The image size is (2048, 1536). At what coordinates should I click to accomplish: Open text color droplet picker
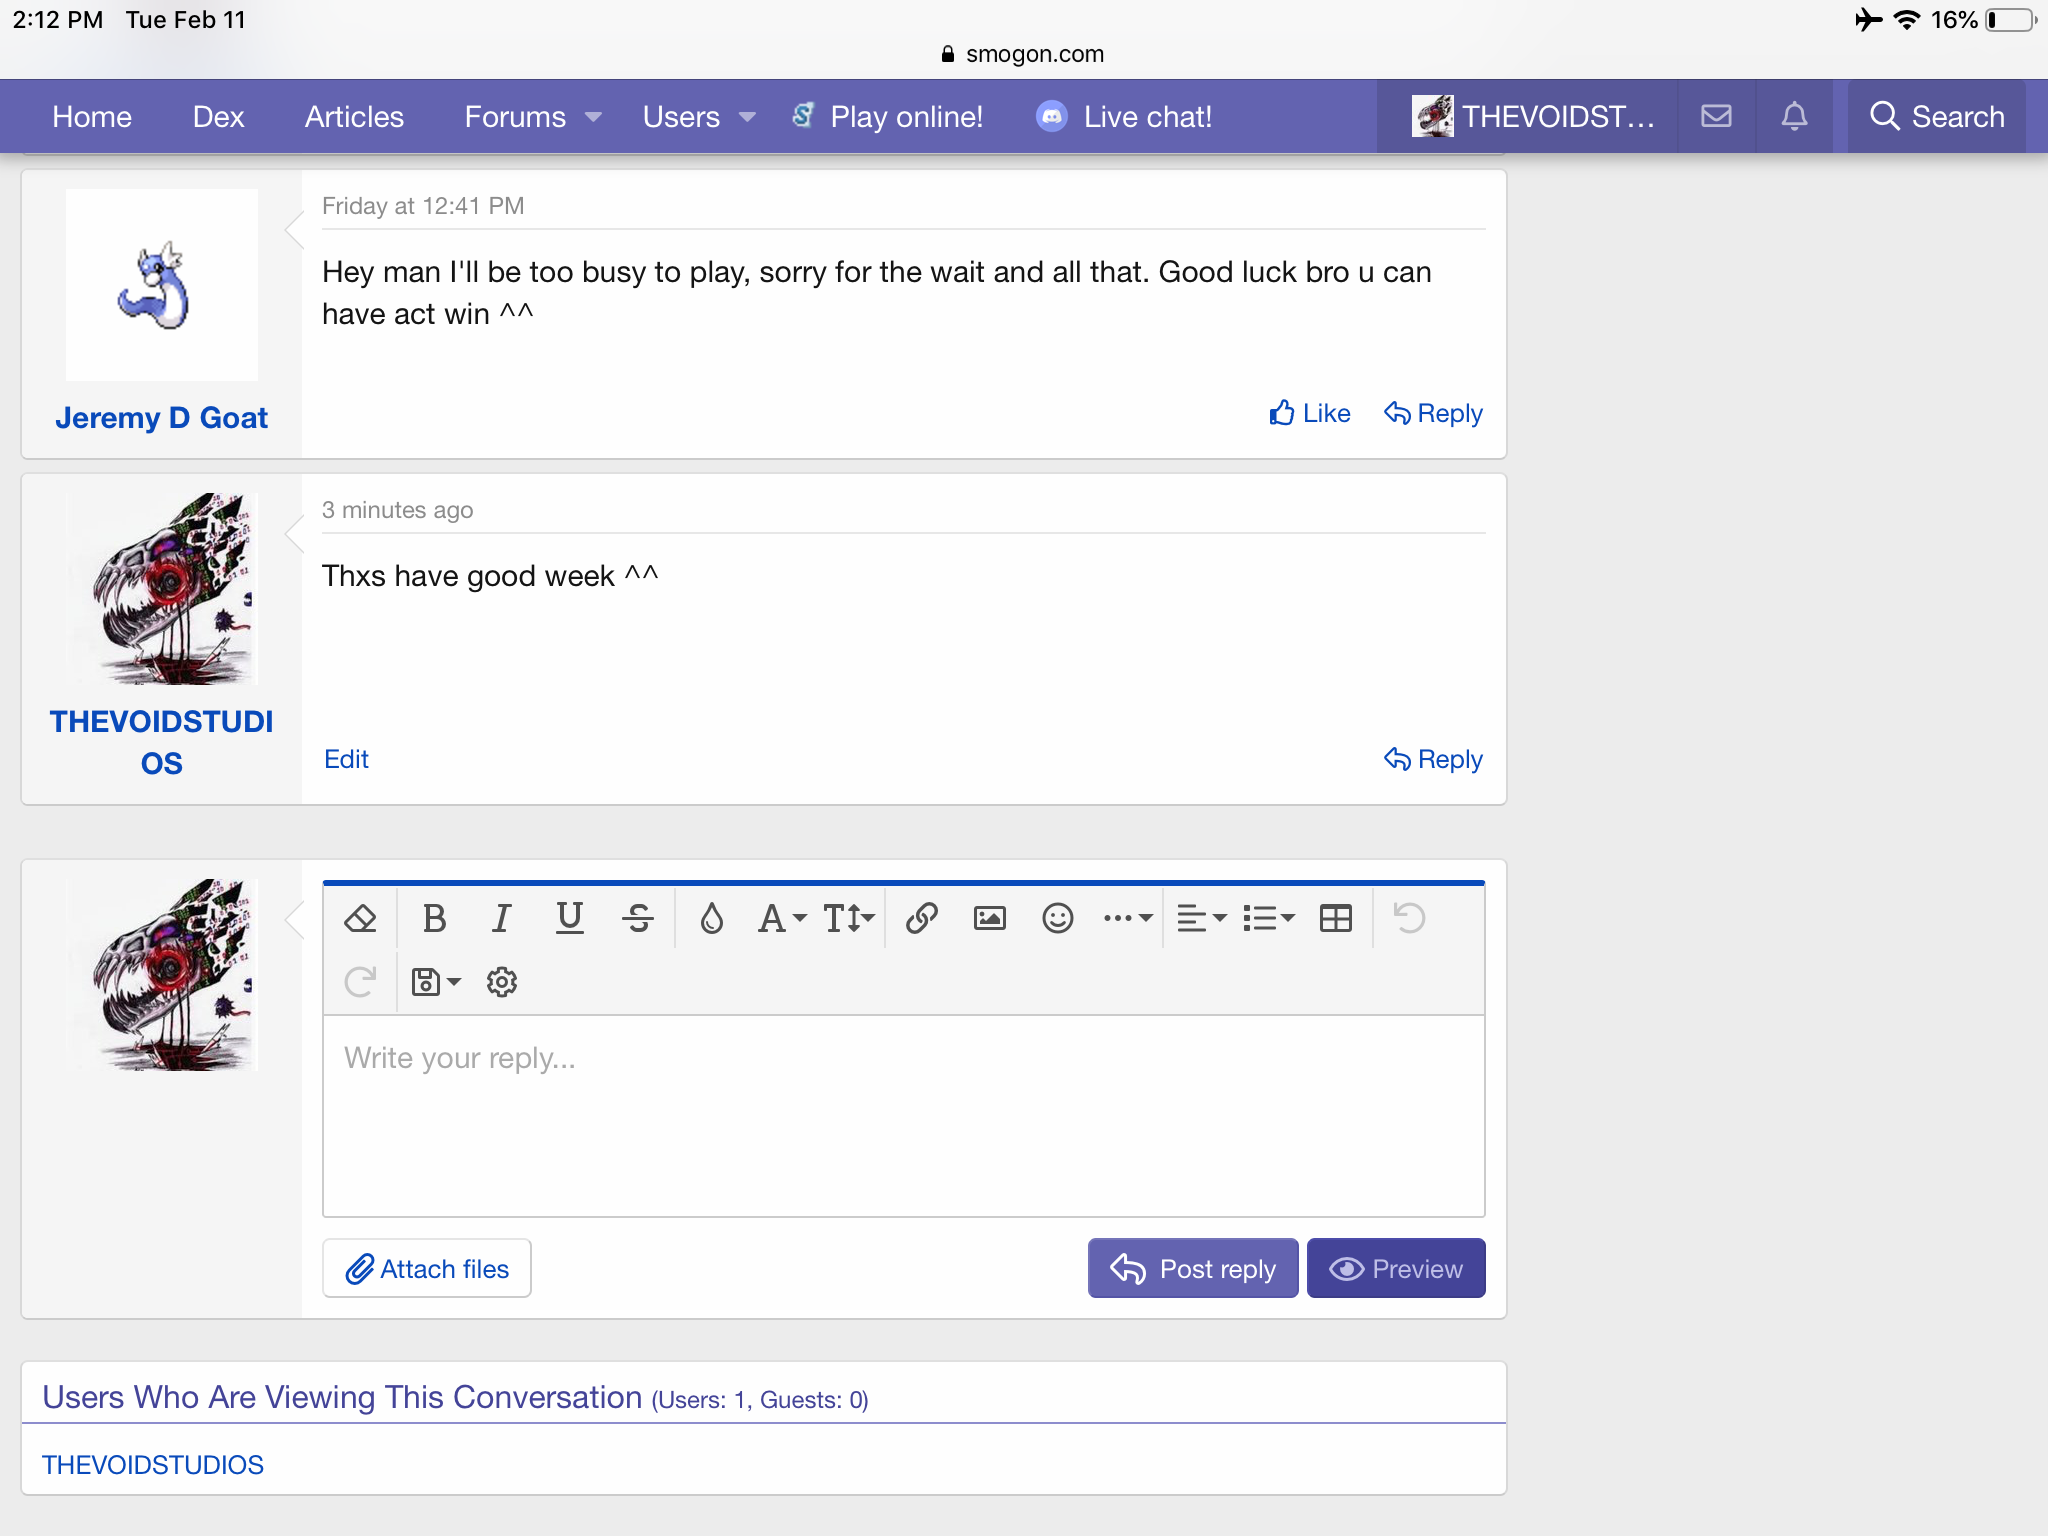[711, 918]
